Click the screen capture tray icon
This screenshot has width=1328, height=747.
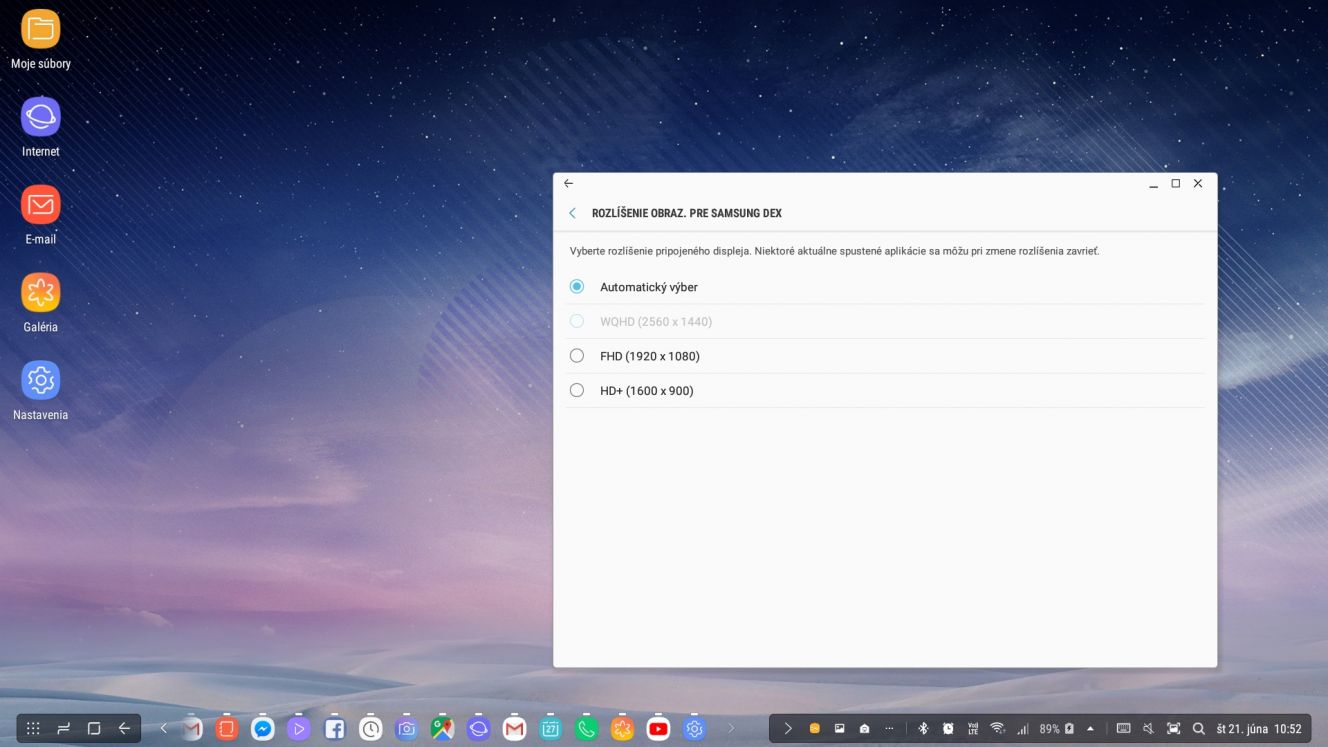[x=1173, y=729]
